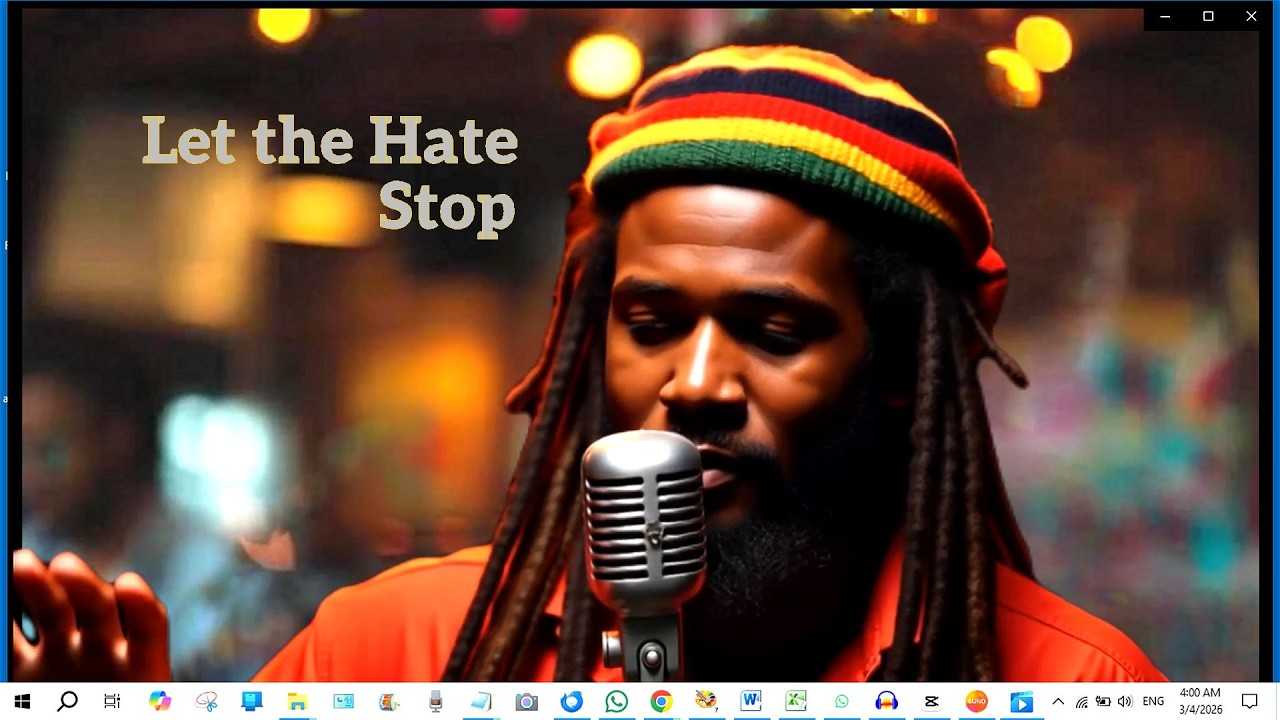Open the film-reel media app in taskbar
Screen dimensions: 1280x720
(x=389, y=701)
